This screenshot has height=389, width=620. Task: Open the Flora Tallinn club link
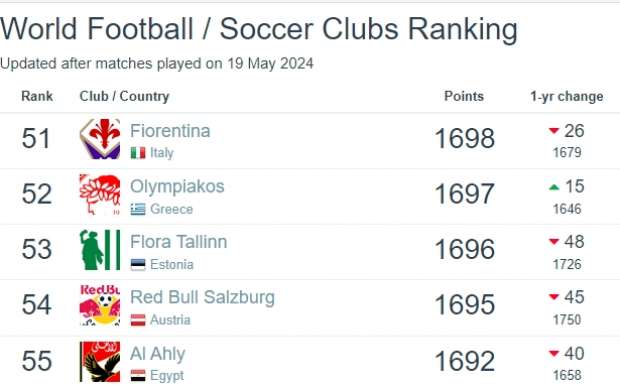click(x=179, y=242)
